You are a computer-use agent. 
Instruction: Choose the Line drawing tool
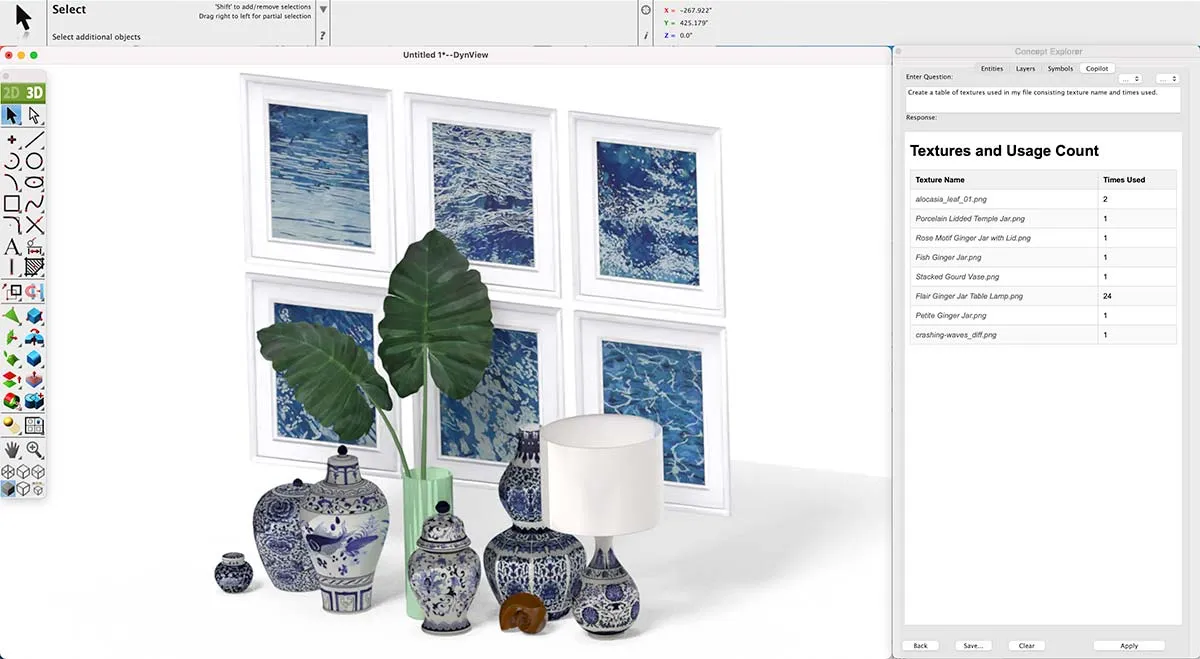click(35, 139)
